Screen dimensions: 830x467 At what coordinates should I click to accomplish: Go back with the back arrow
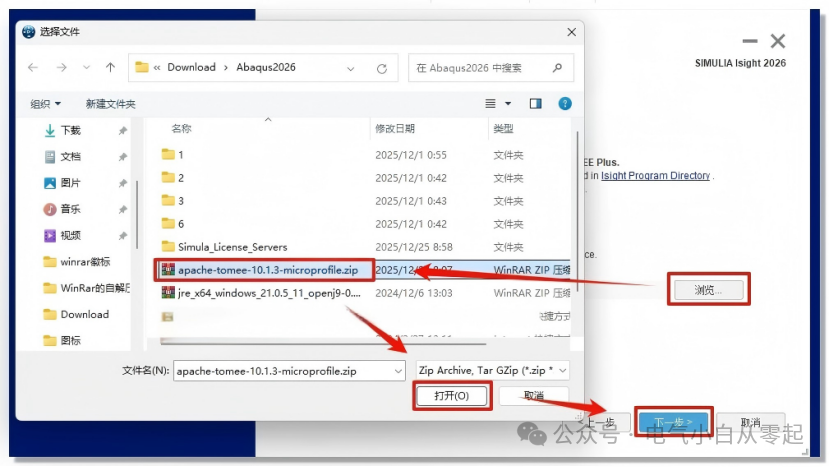[33, 67]
